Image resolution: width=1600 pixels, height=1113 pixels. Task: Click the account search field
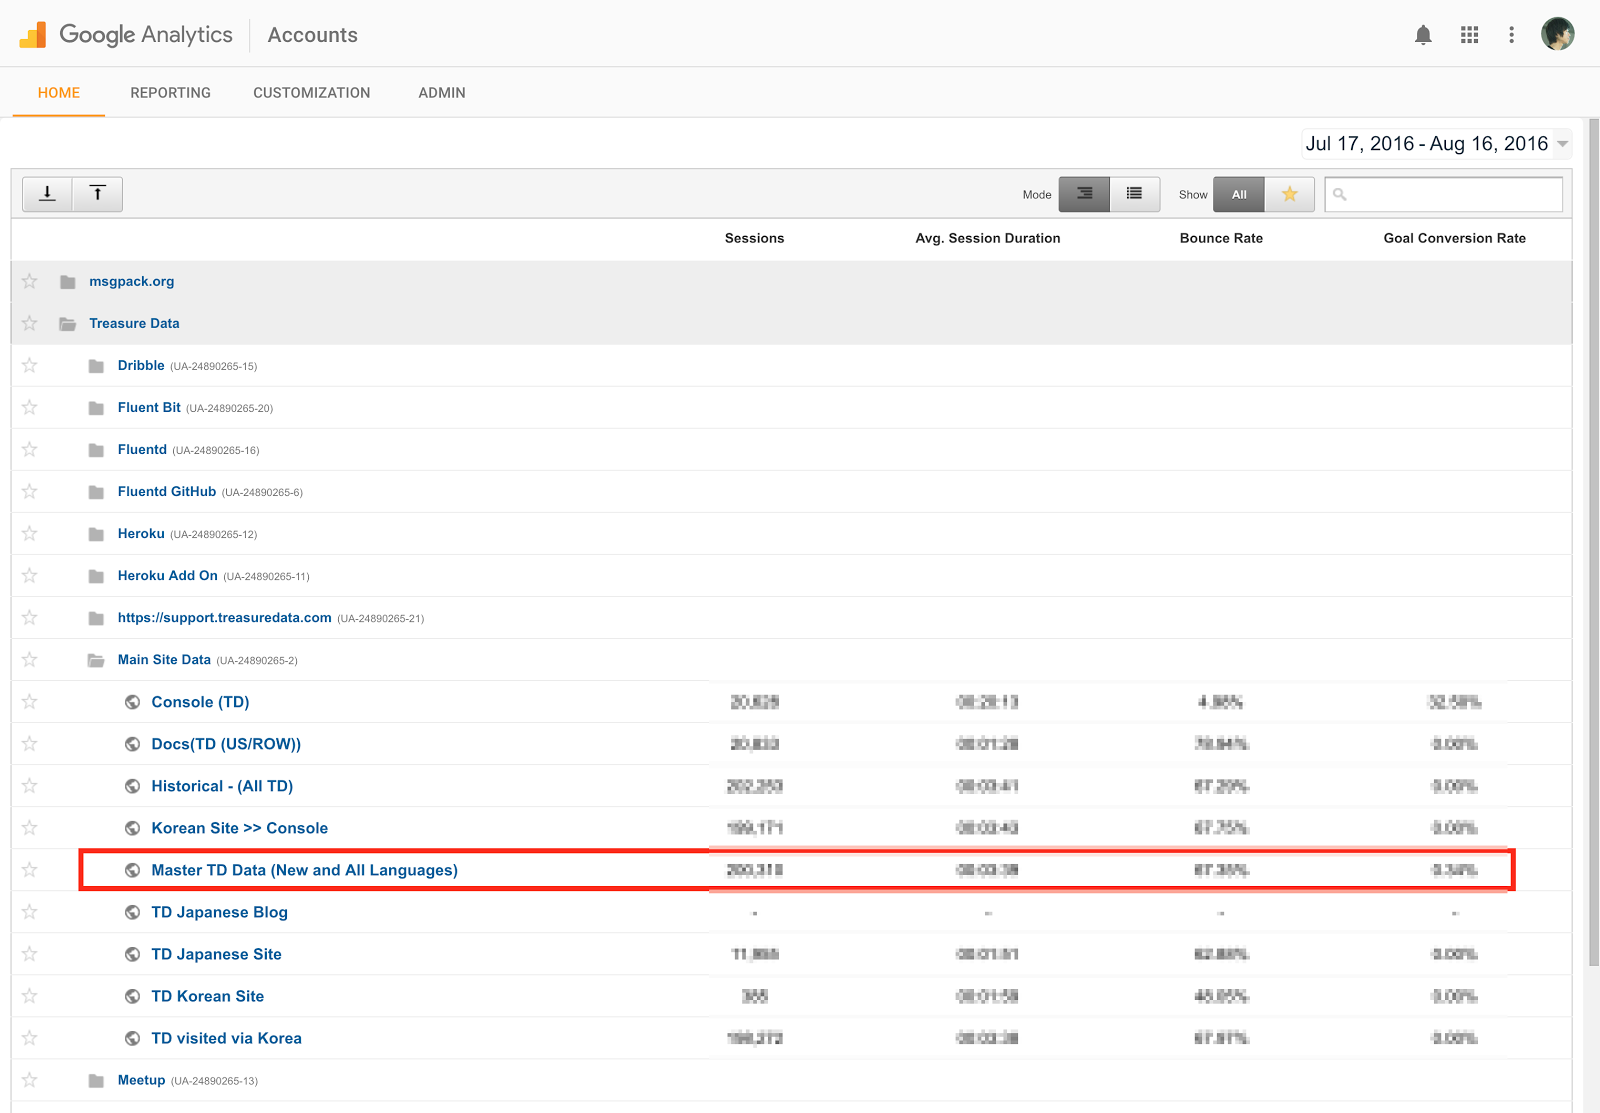pyautogui.click(x=1444, y=194)
